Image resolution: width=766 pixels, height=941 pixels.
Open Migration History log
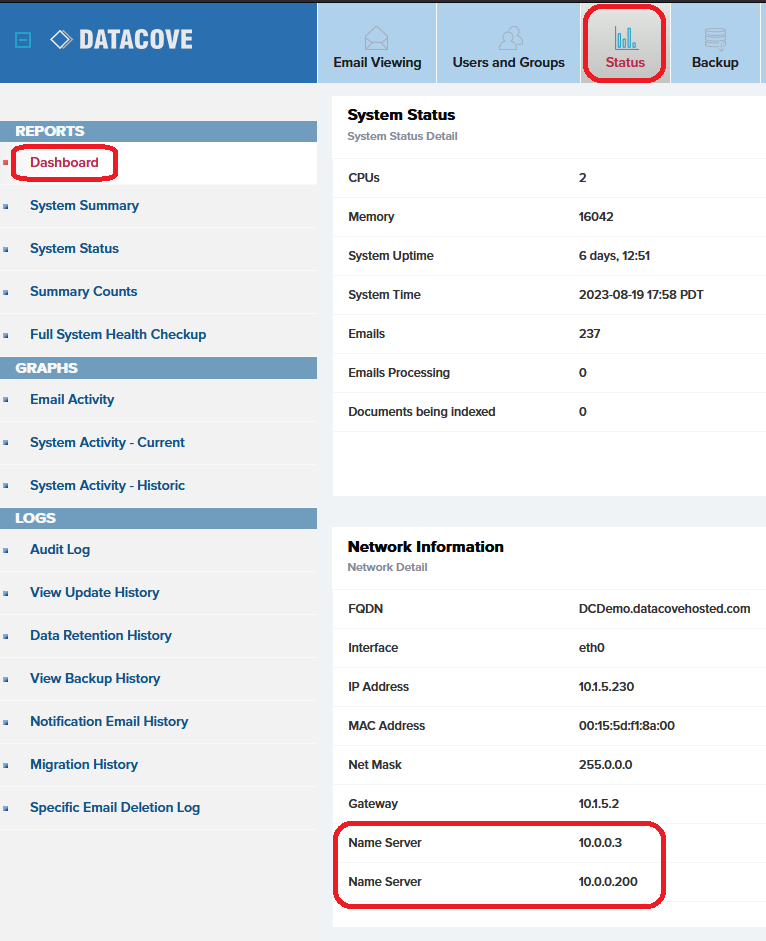(x=84, y=765)
